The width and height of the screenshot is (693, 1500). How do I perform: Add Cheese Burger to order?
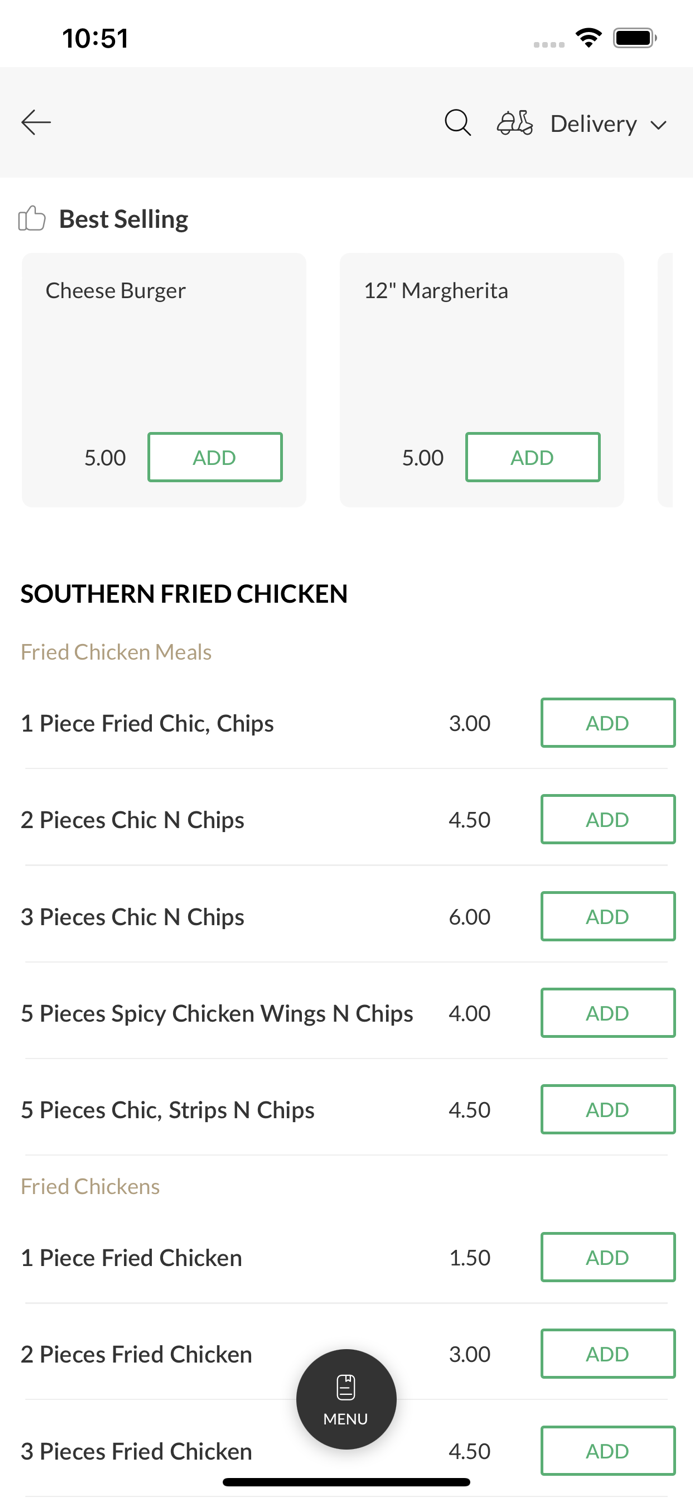click(x=215, y=457)
